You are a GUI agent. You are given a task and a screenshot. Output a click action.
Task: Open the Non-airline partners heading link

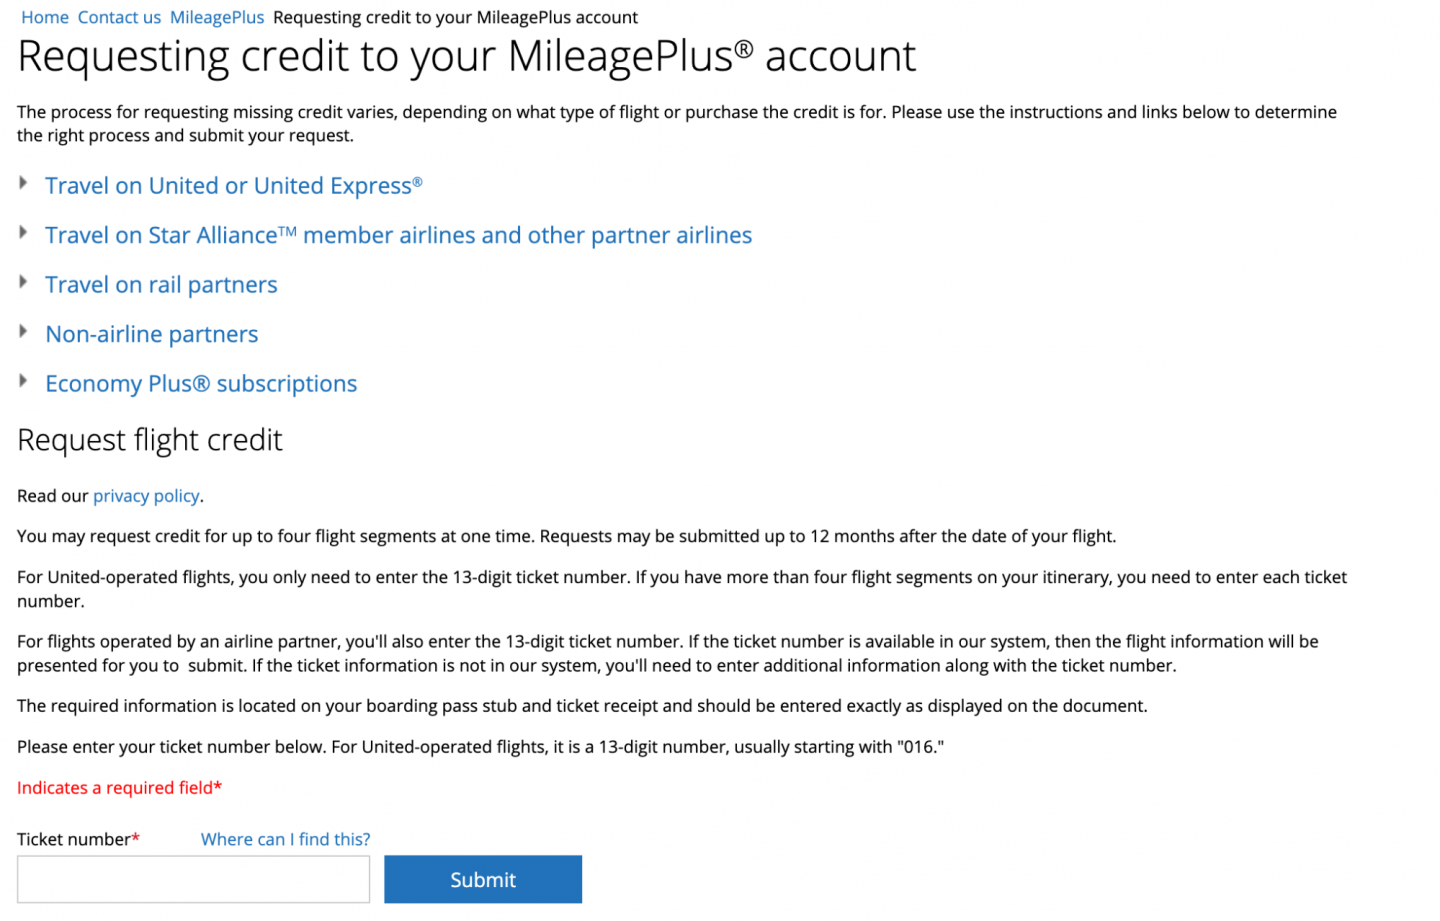click(x=151, y=335)
